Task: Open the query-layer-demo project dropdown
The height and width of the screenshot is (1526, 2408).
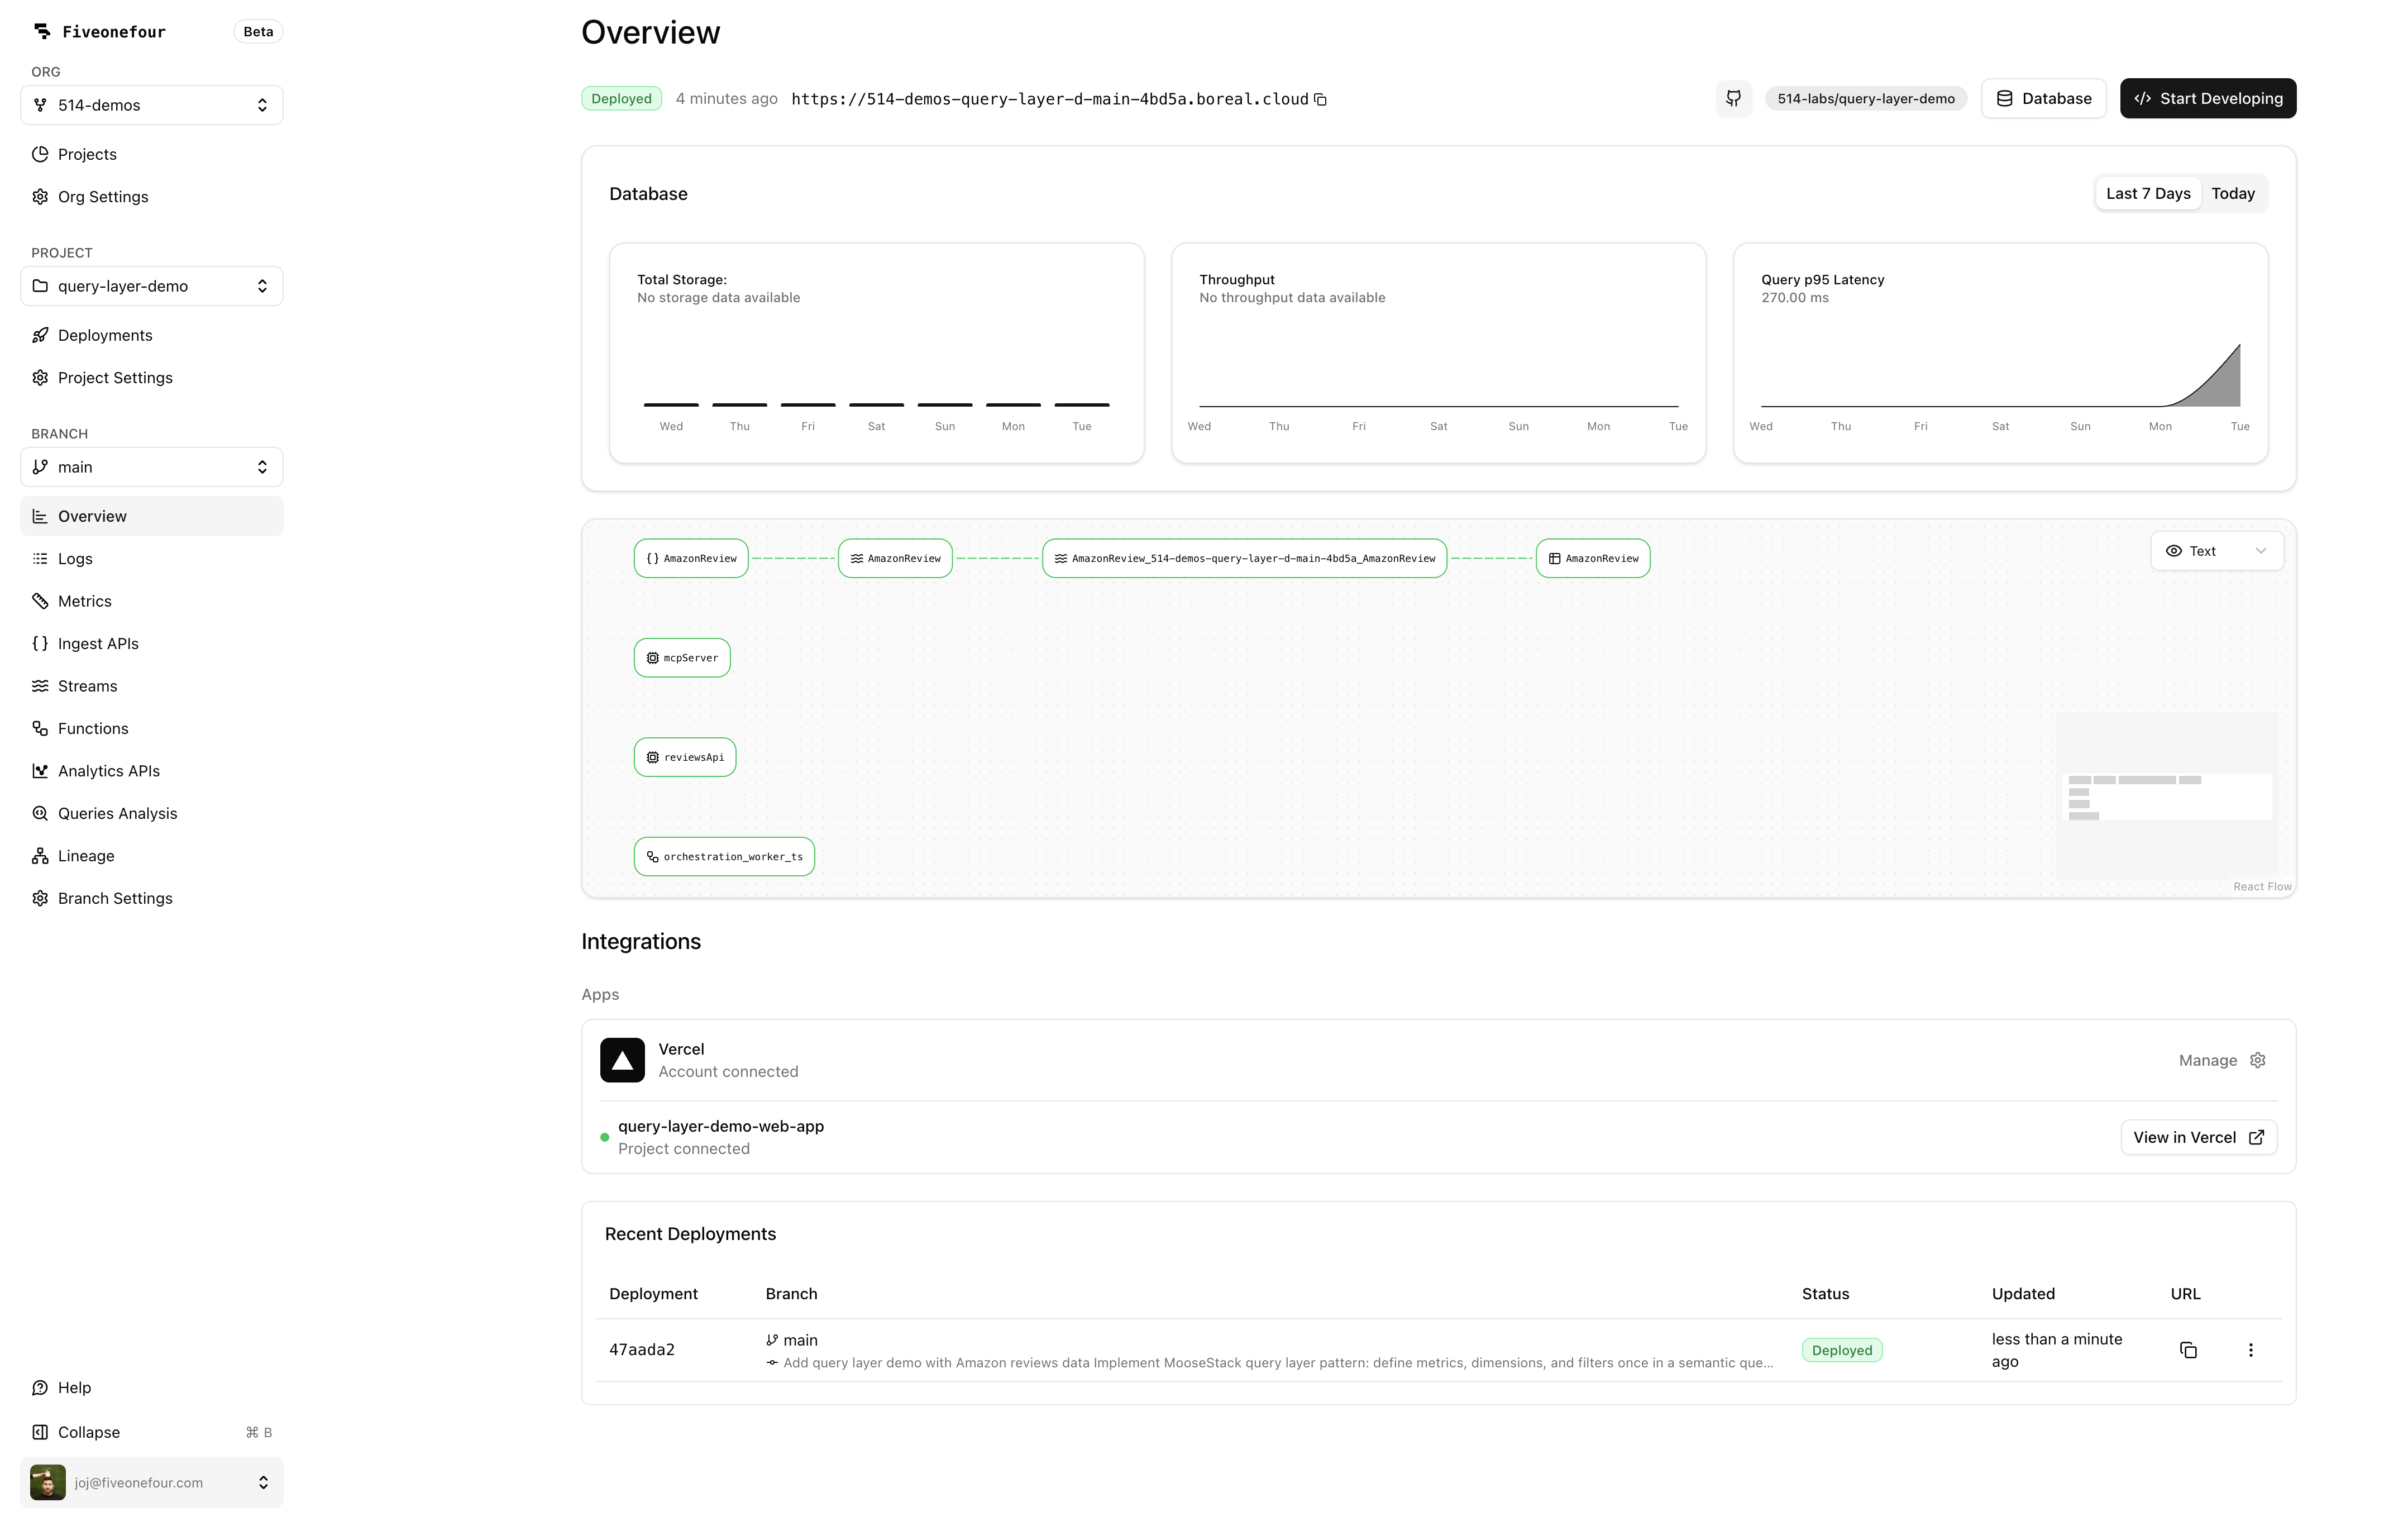Action: [151, 286]
